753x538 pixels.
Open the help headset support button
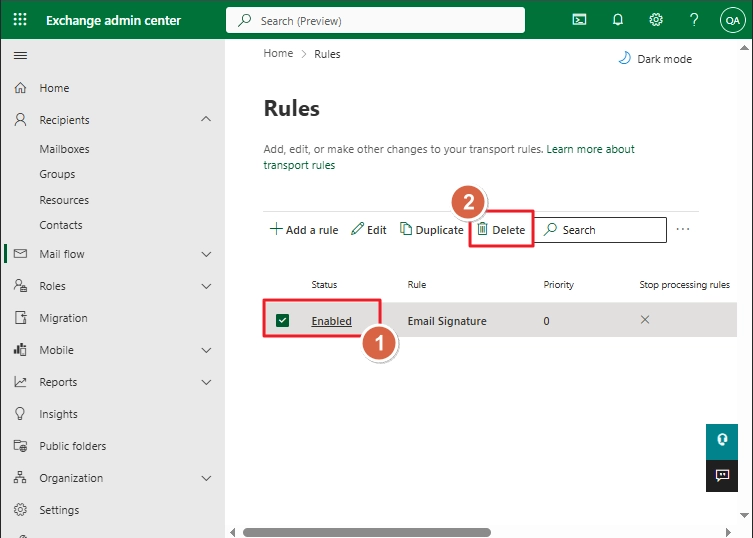tap(722, 441)
